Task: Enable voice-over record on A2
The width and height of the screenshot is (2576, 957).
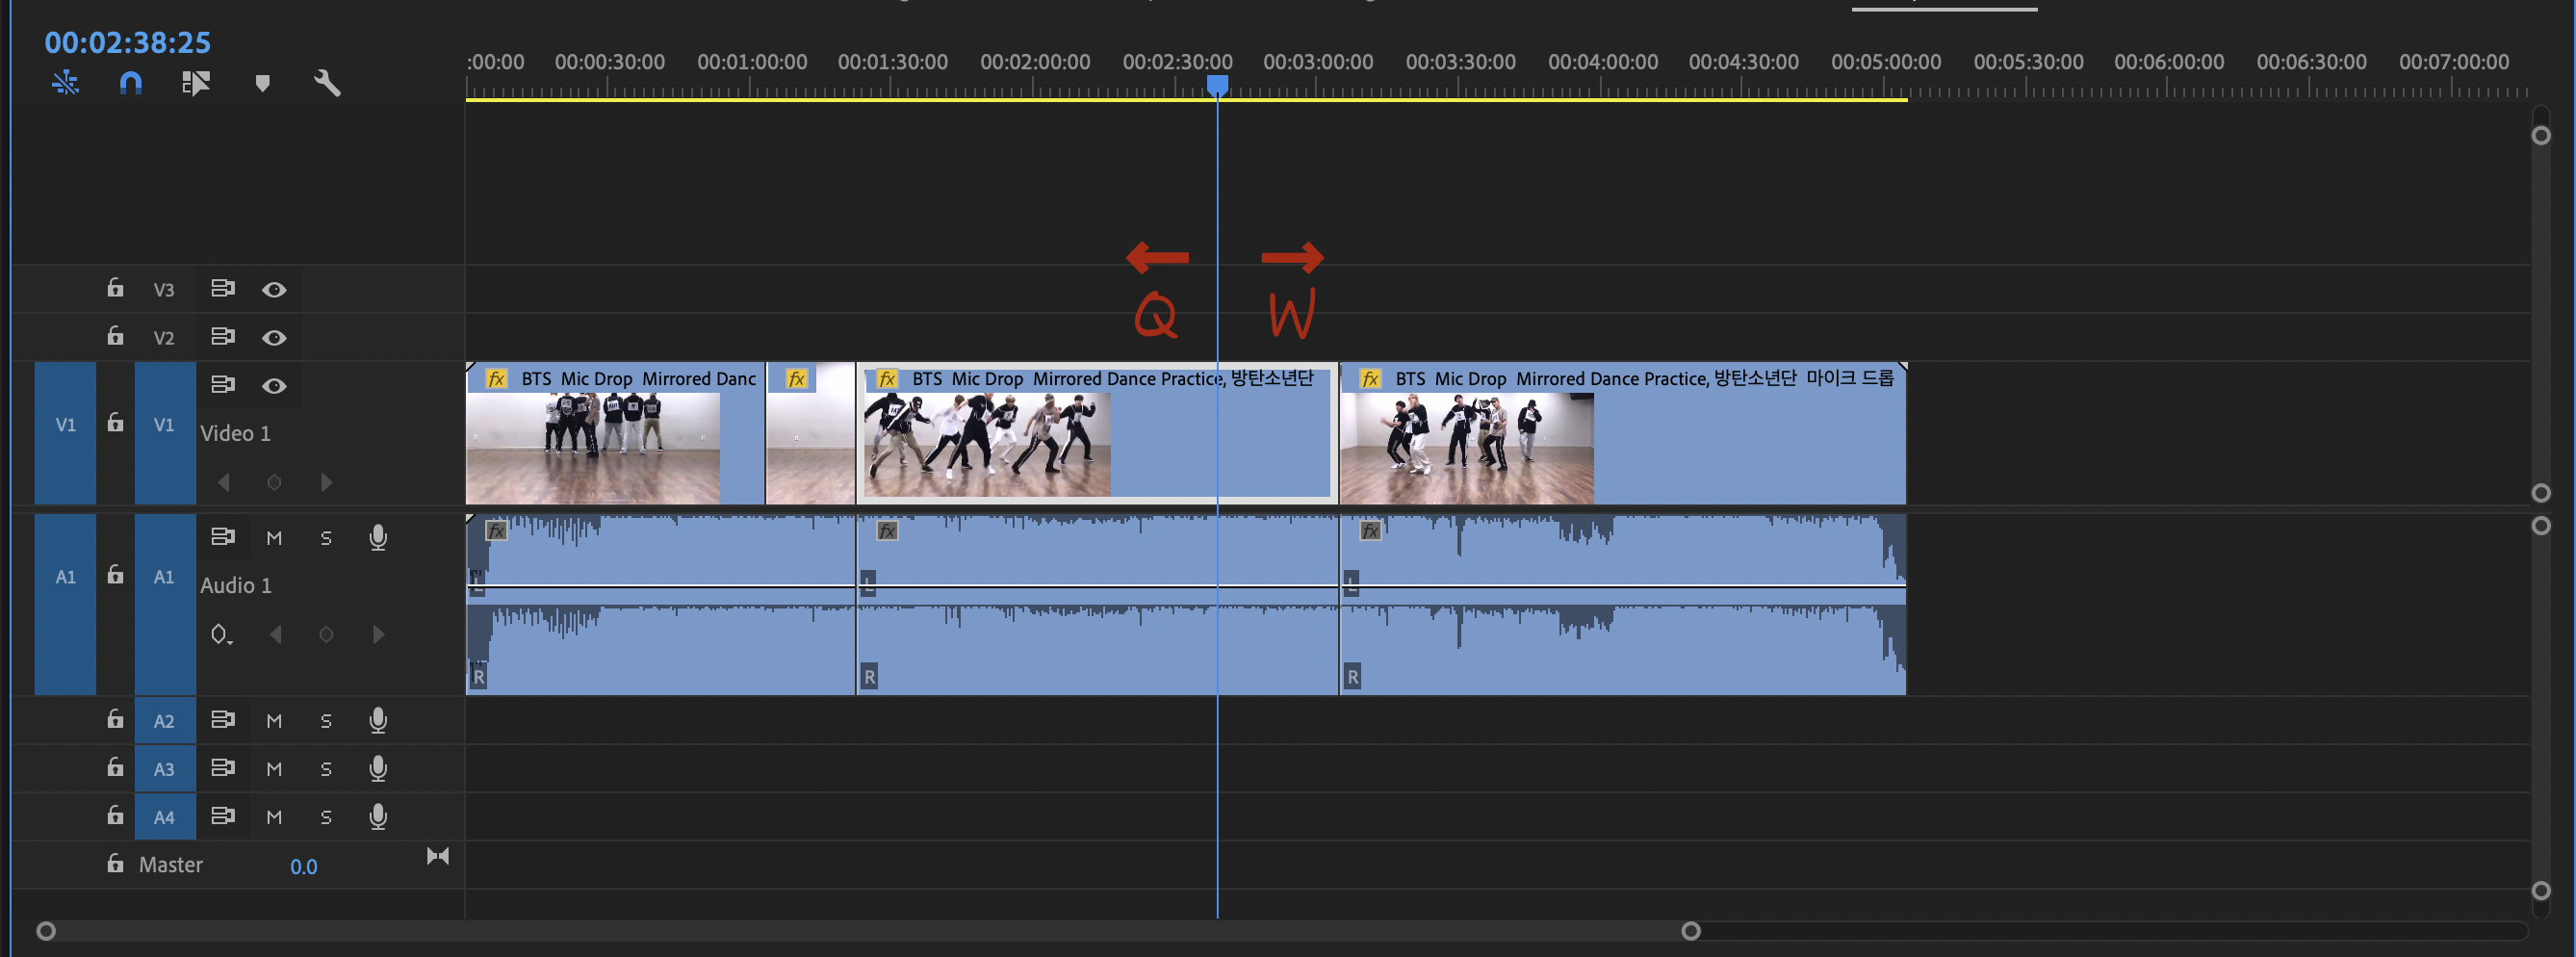Action: (378, 721)
